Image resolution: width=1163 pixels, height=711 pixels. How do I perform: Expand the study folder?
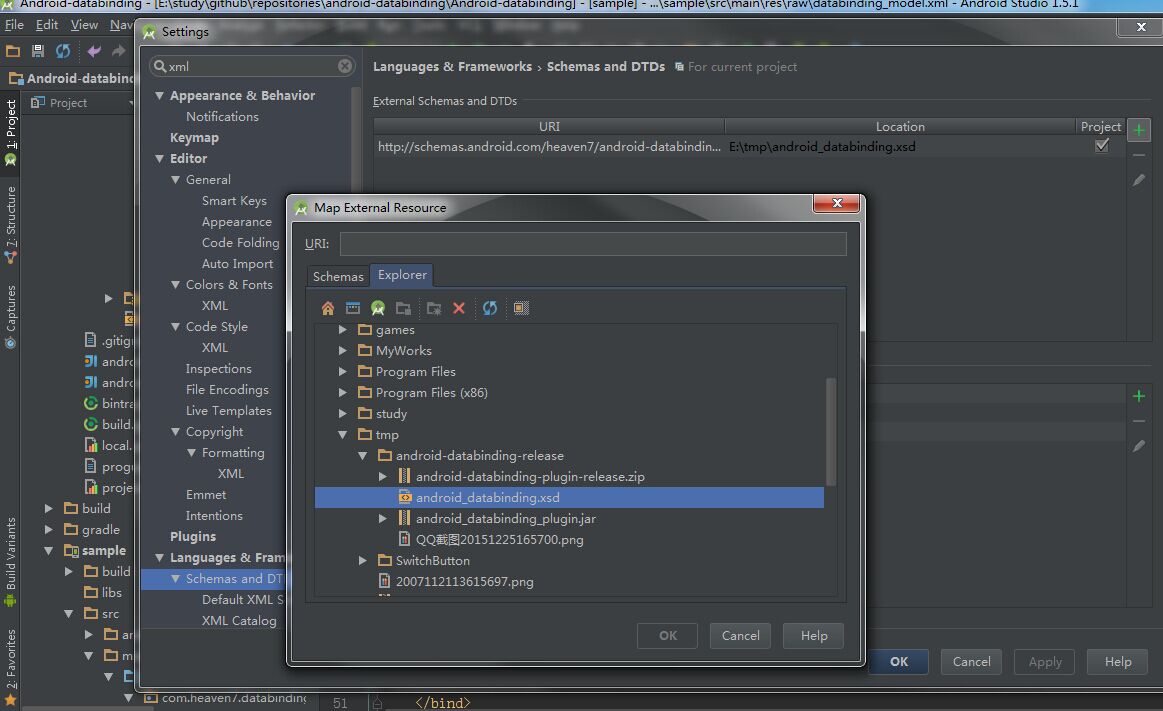[343, 413]
